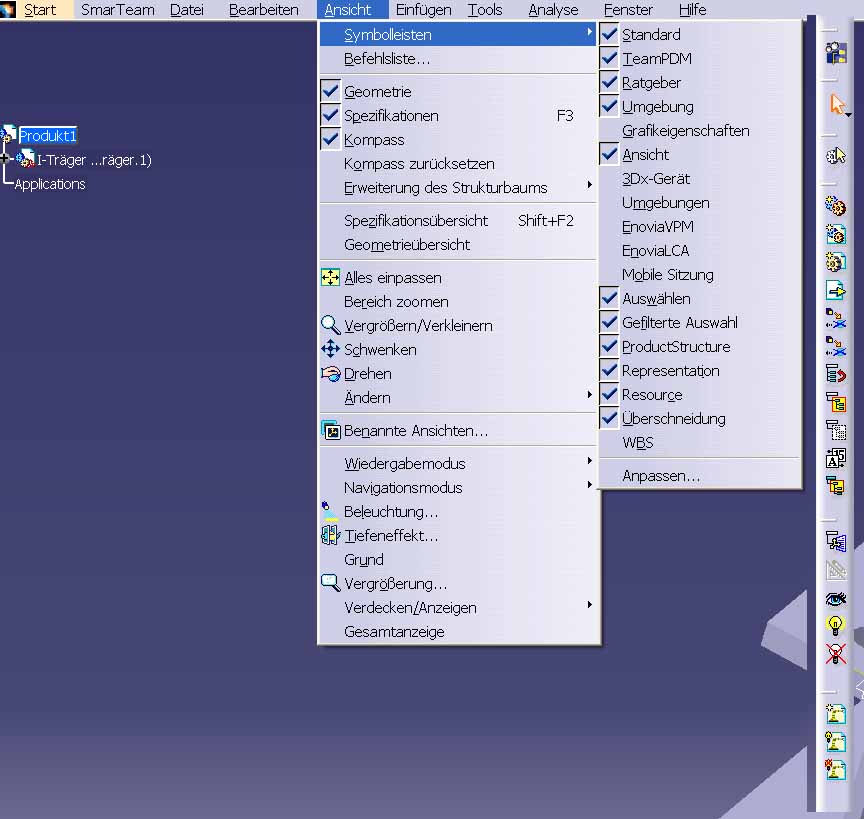Click the Vergrößerung magnifier window icon
864x819 pixels.
click(x=331, y=583)
